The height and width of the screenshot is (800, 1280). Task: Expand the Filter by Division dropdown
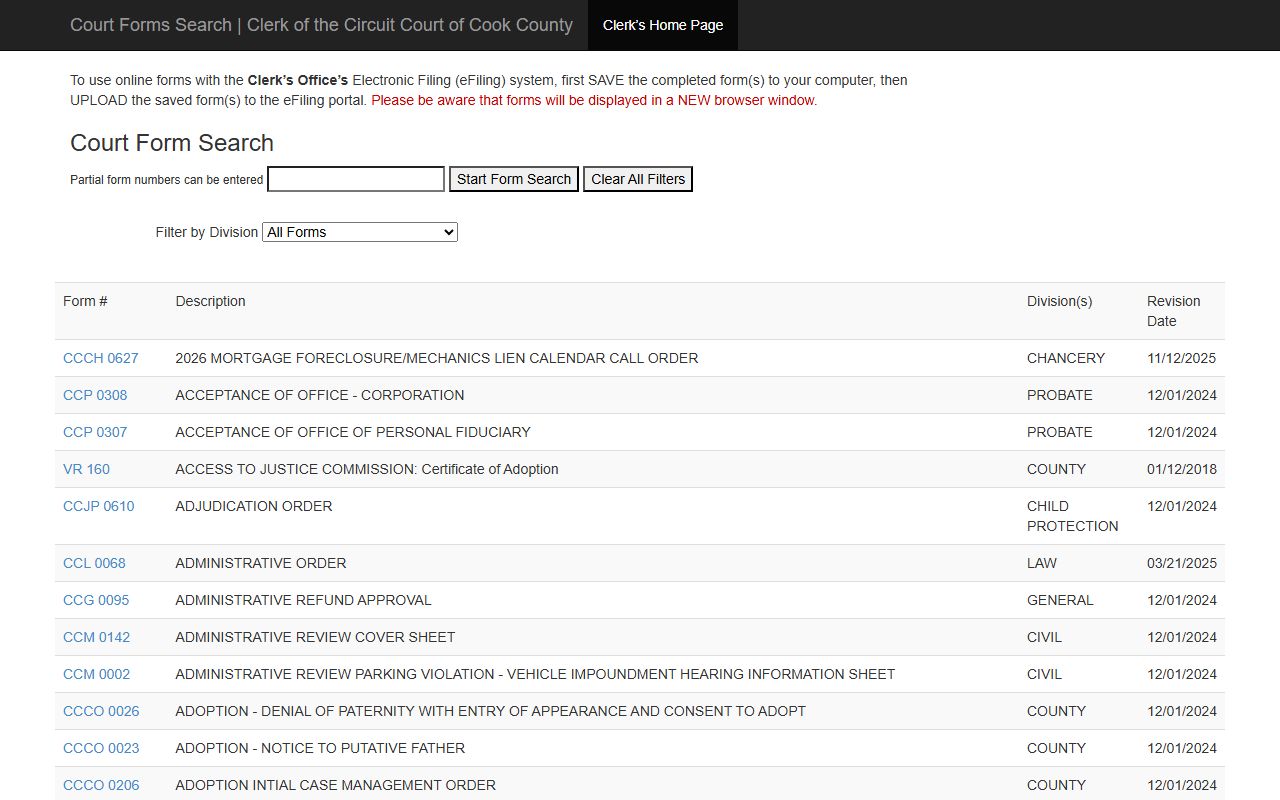pos(359,232)
